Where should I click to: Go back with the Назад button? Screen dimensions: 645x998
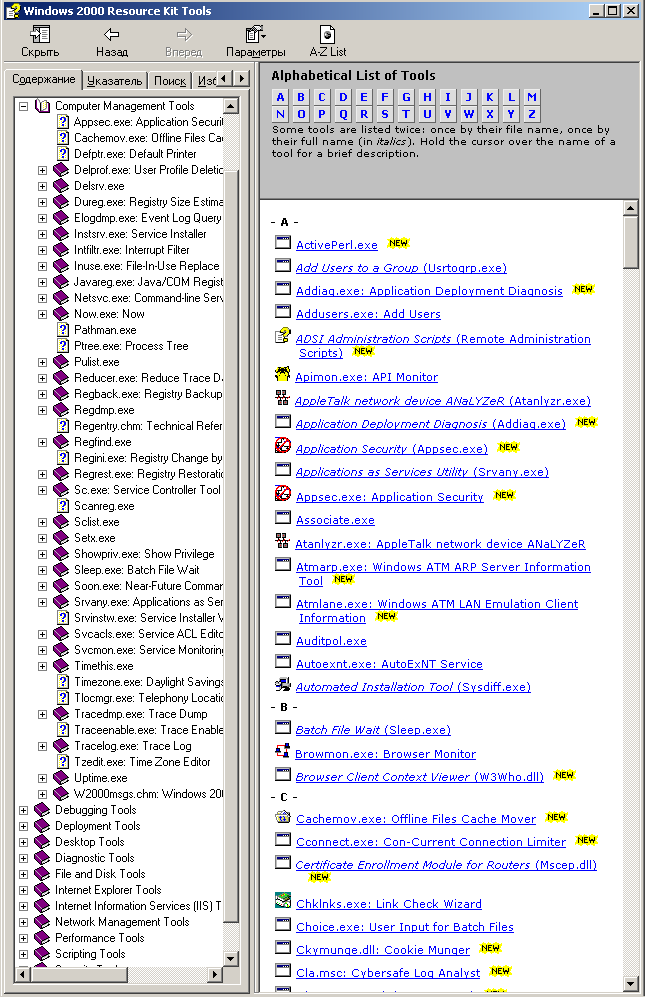click(x=111, y=41)
